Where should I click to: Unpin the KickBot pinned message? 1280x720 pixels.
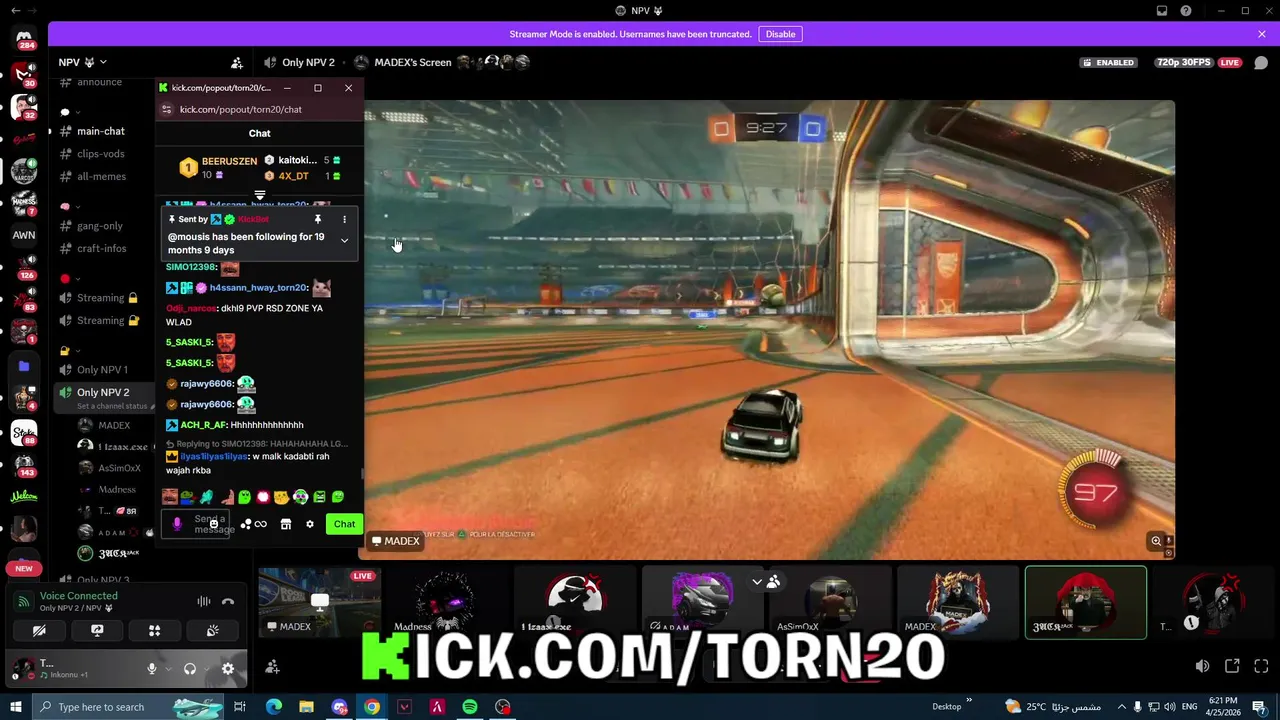pos(318,219)
